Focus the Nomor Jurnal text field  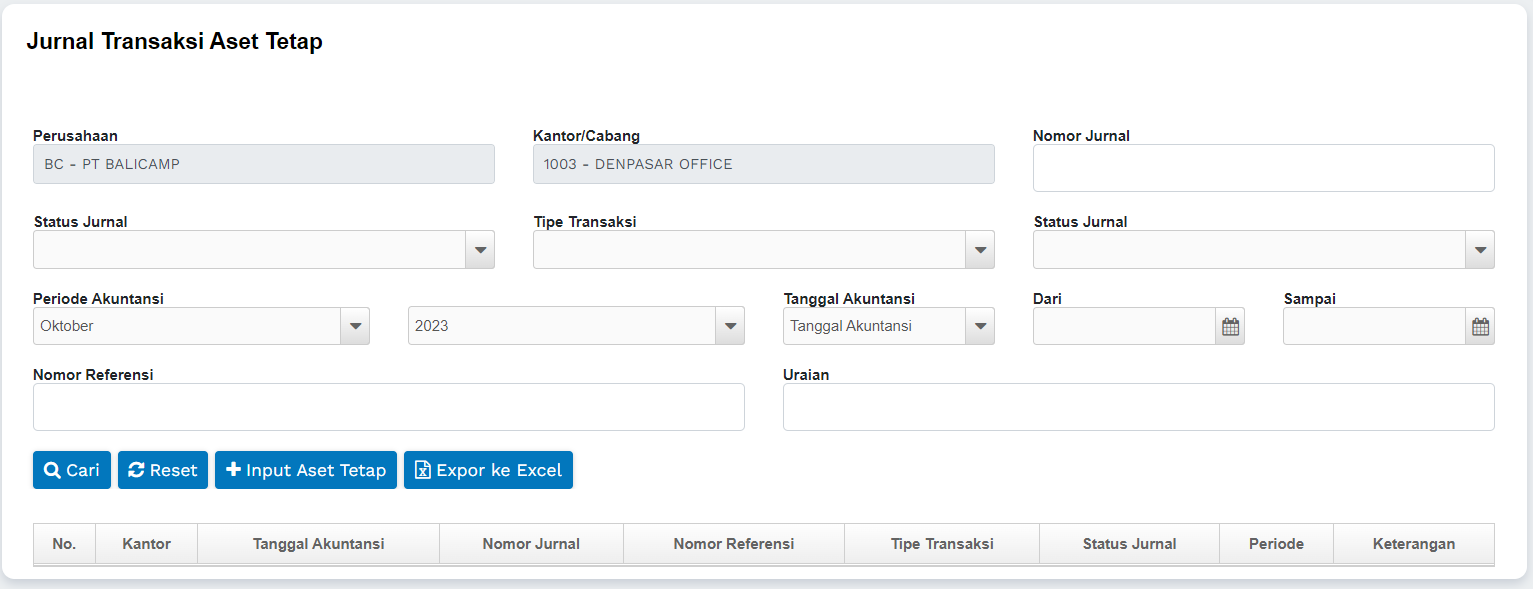click(1263, 168)
